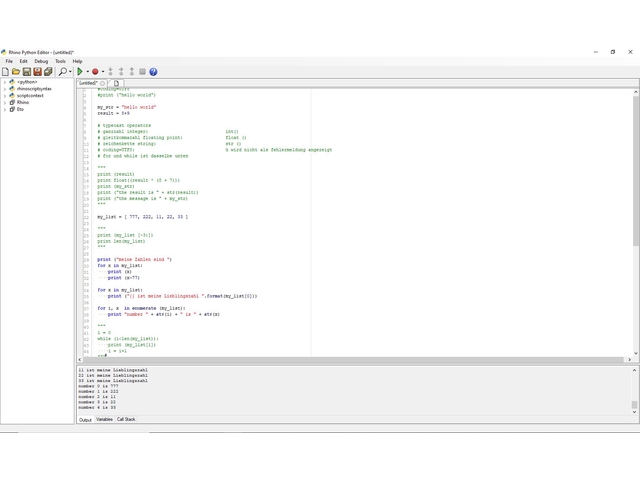Open the Tools menu

pyautogui.click(x=60, y=61)
